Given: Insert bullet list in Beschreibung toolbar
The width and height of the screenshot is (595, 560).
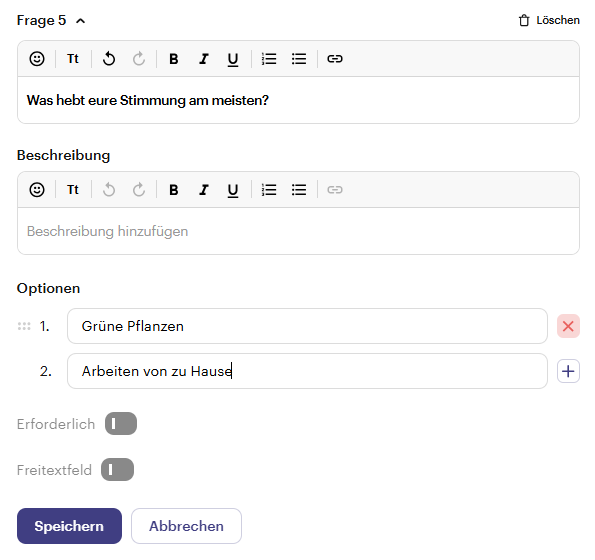Looking at the screenshot, I should tap(299, 190).
